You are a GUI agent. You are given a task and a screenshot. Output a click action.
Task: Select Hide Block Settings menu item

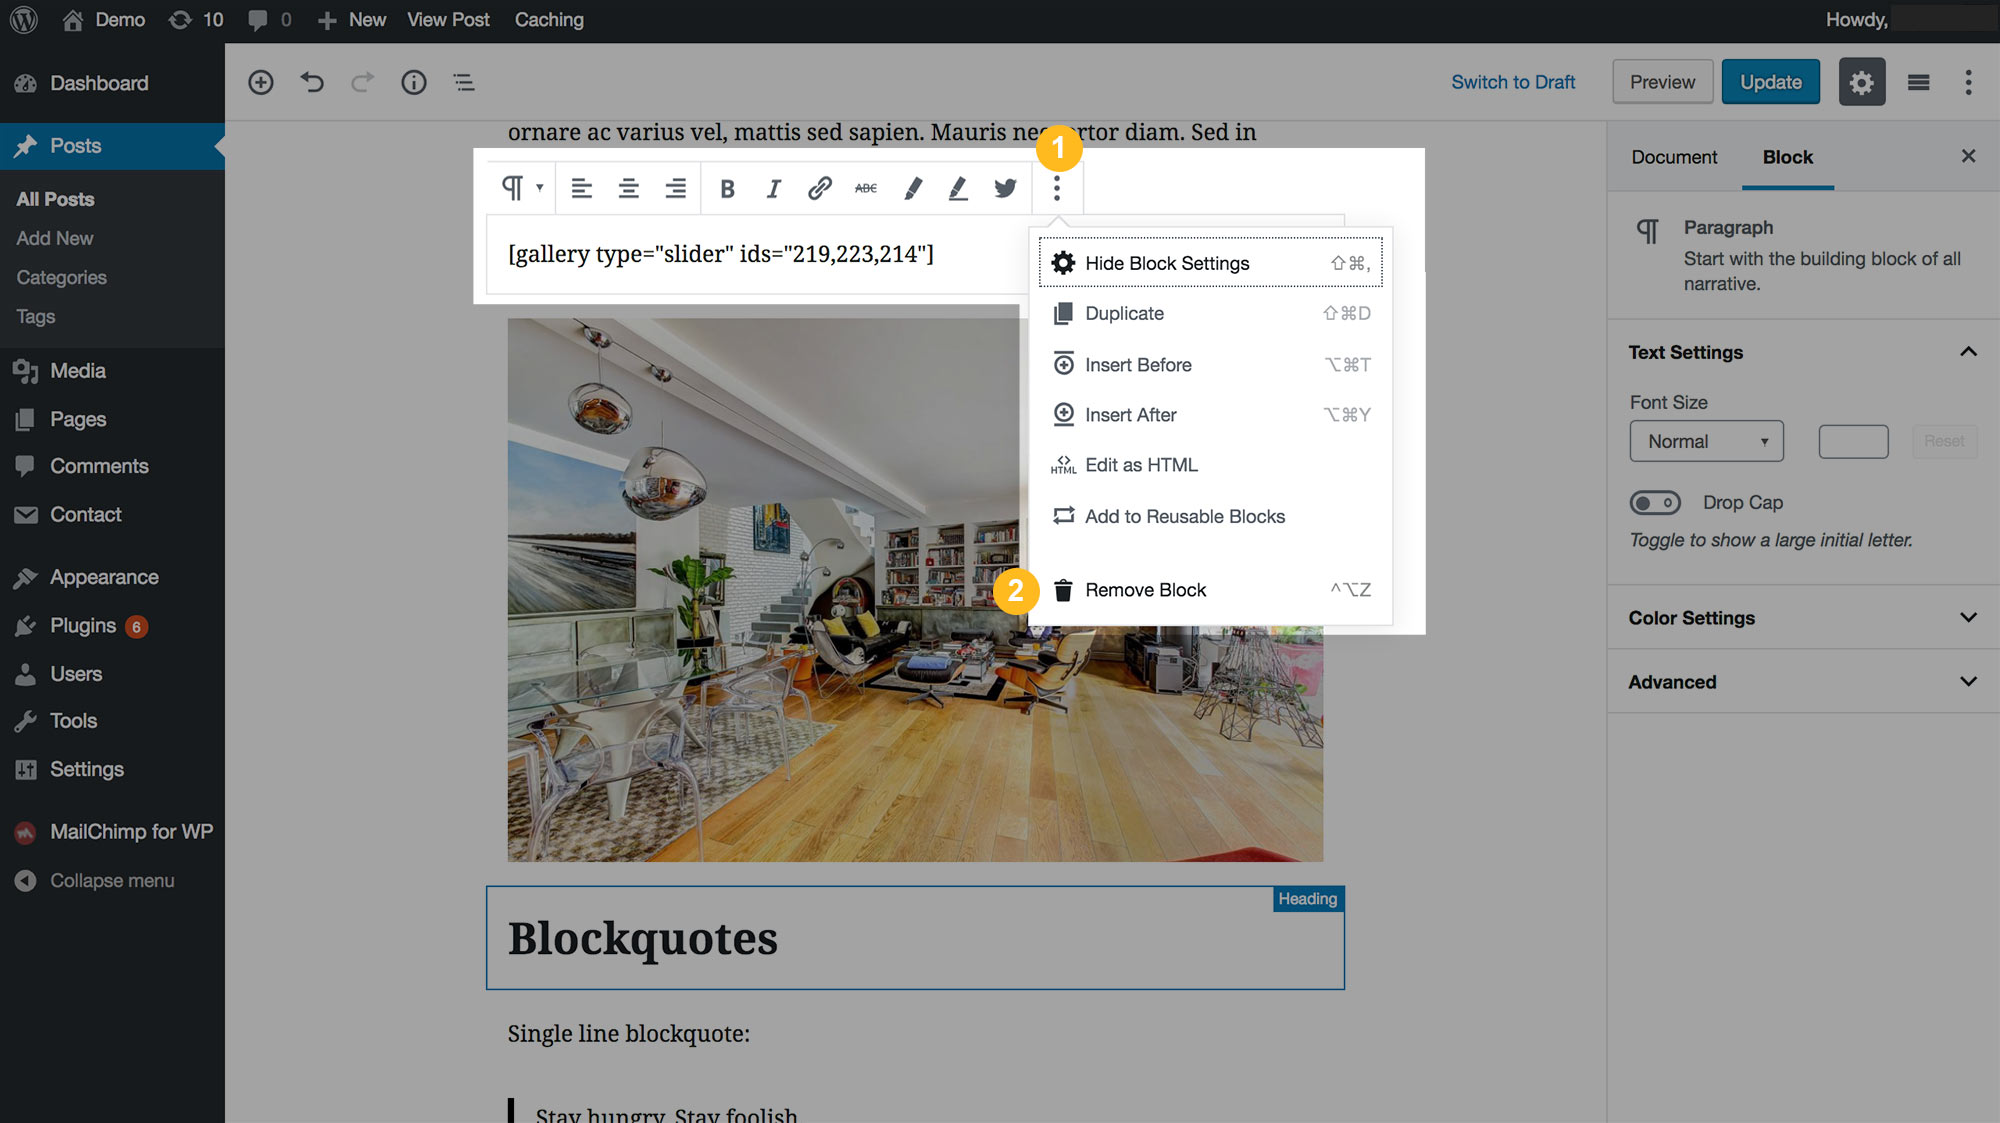[1210, 263]
